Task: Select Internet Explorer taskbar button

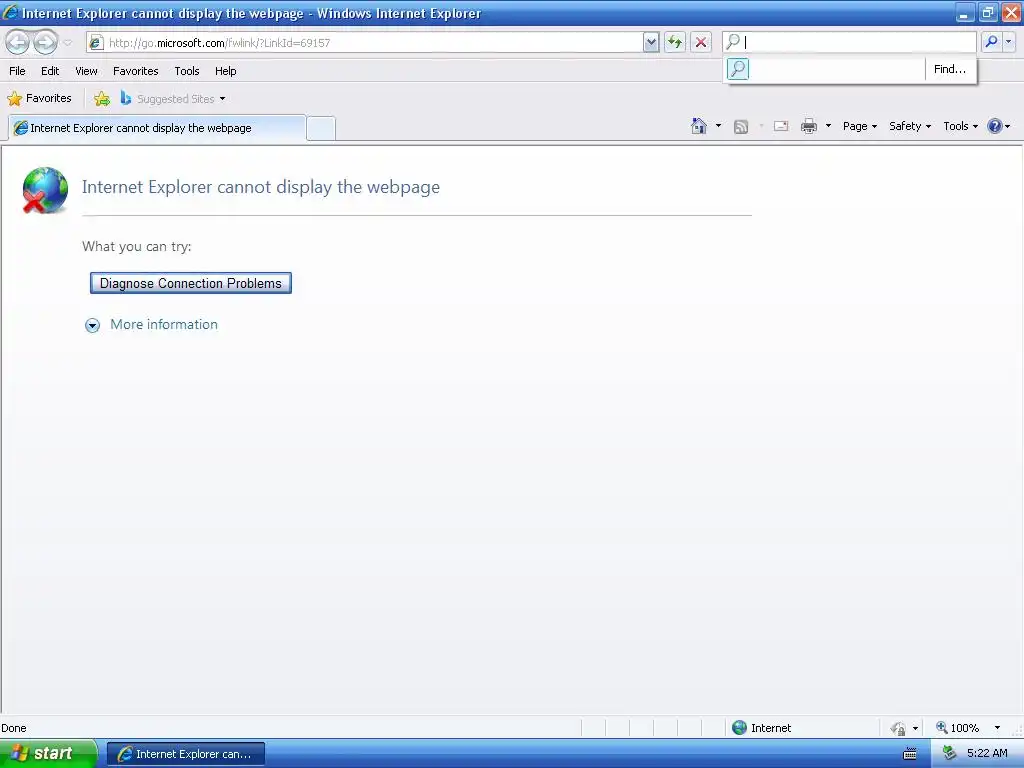Action: tap(185, 754)
